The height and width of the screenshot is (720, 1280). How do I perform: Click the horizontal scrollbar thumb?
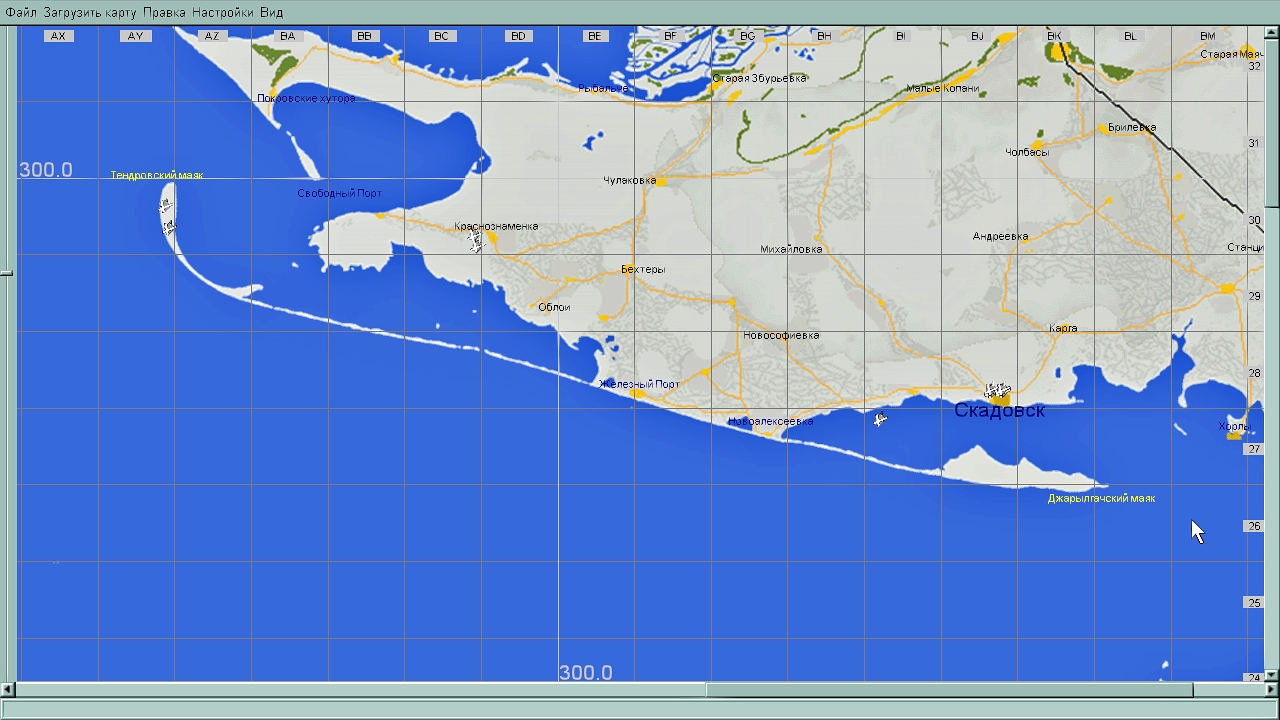949,690
